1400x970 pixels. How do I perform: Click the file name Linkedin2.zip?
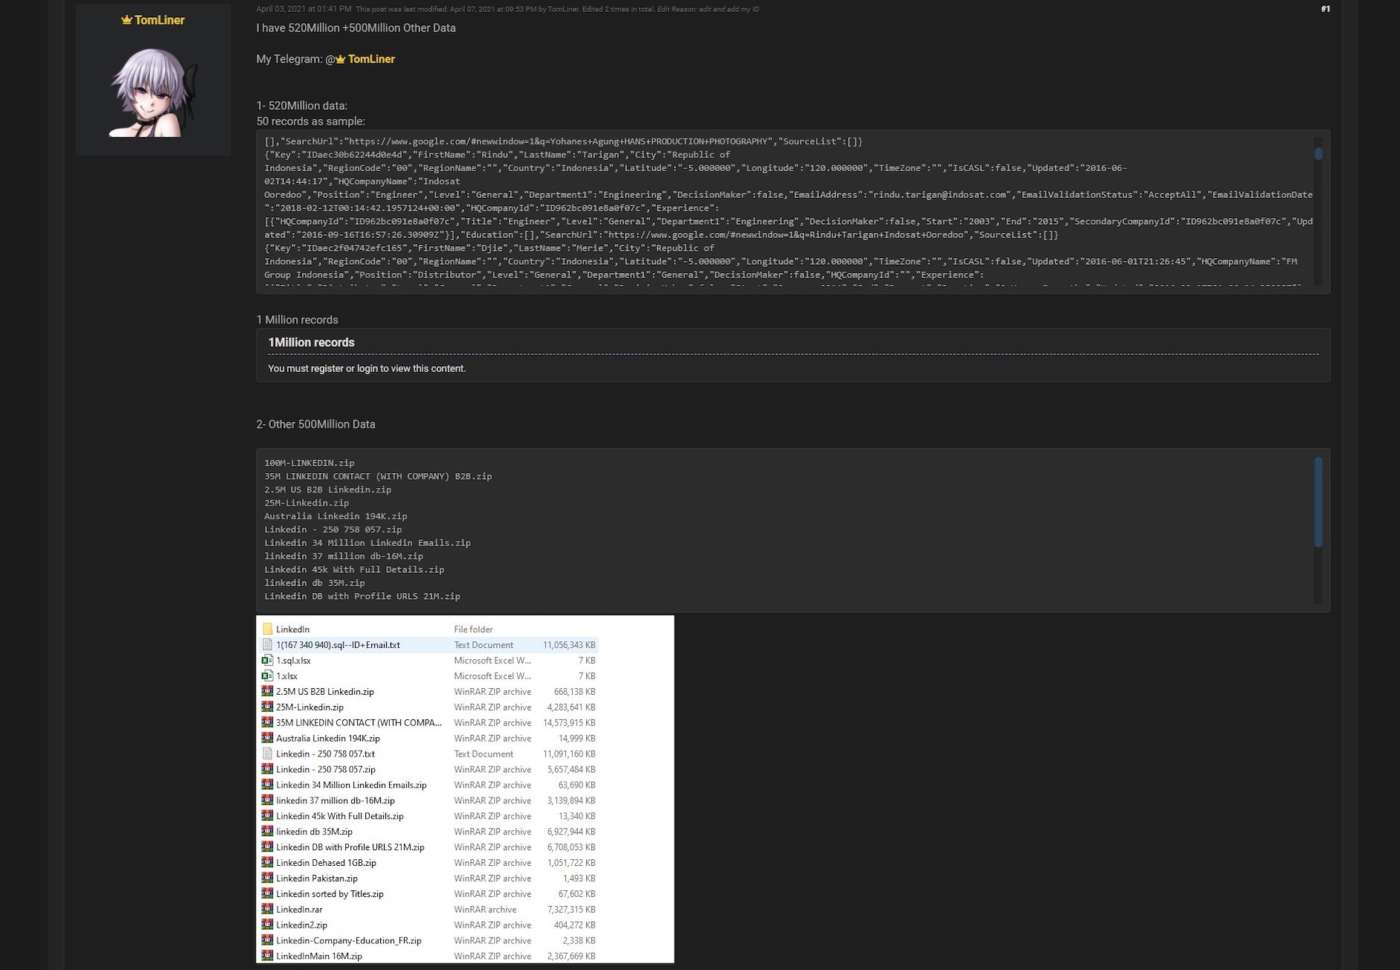pyautogui.click(x=302, y=925)
